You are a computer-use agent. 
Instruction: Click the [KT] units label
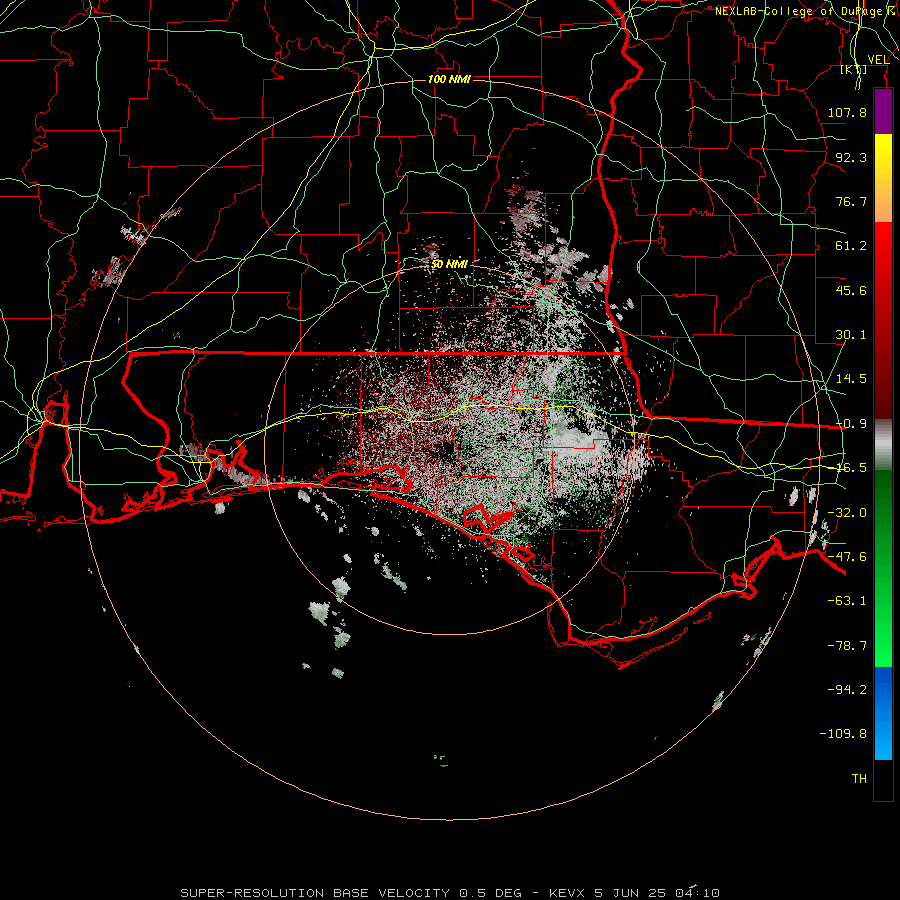tap(854, 69)
